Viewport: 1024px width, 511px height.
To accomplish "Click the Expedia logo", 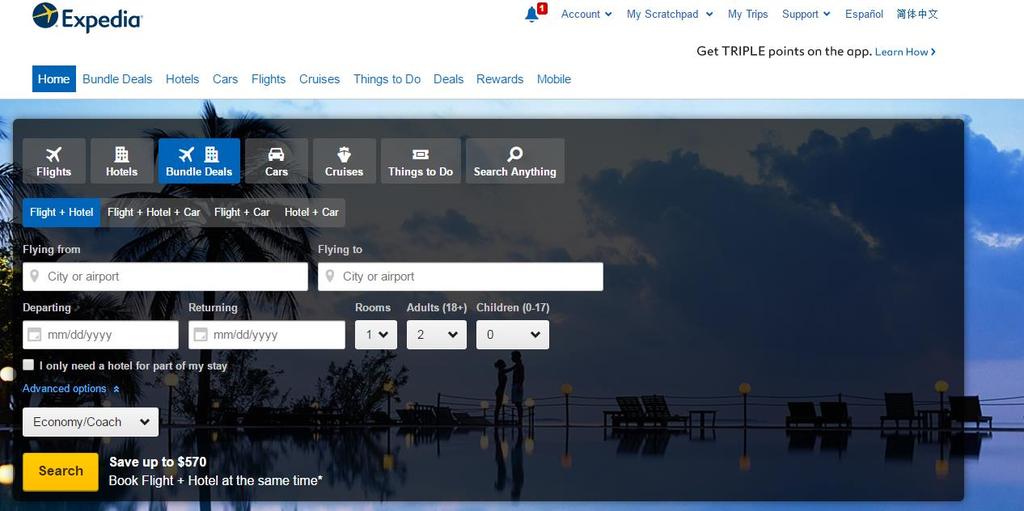I will (87, 17).
